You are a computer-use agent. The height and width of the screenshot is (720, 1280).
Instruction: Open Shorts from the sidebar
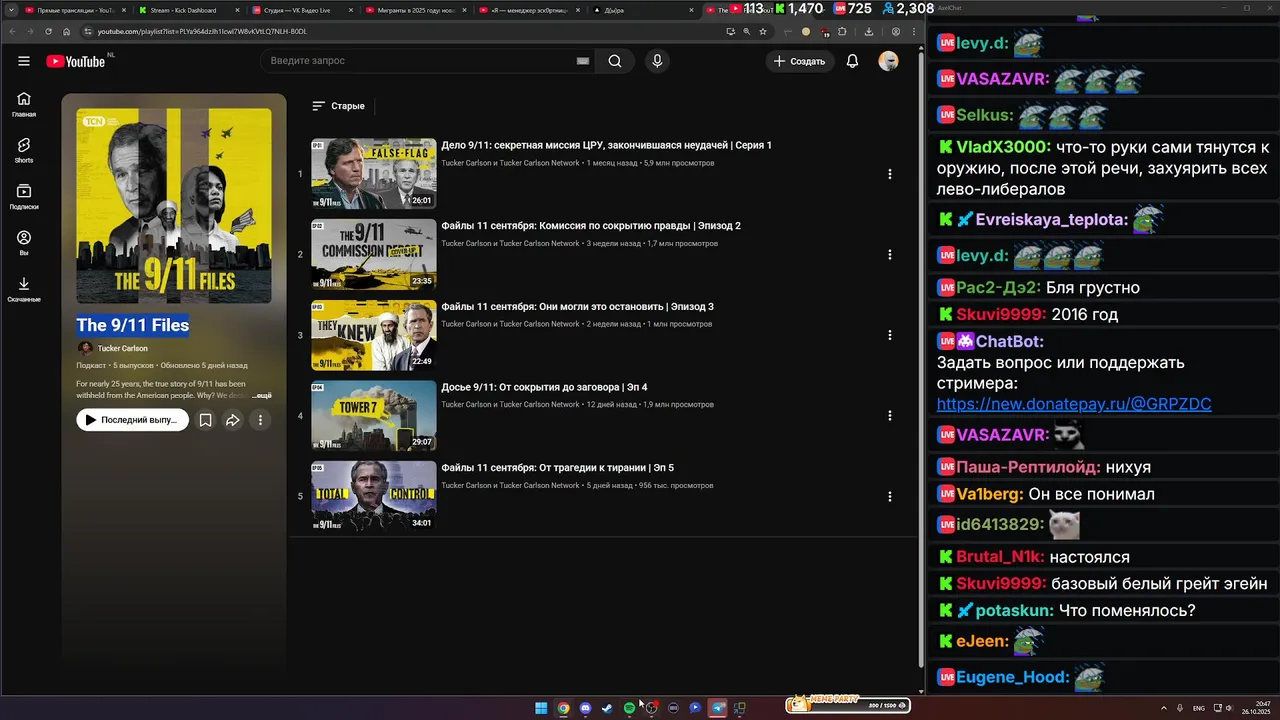pos(24,151)
